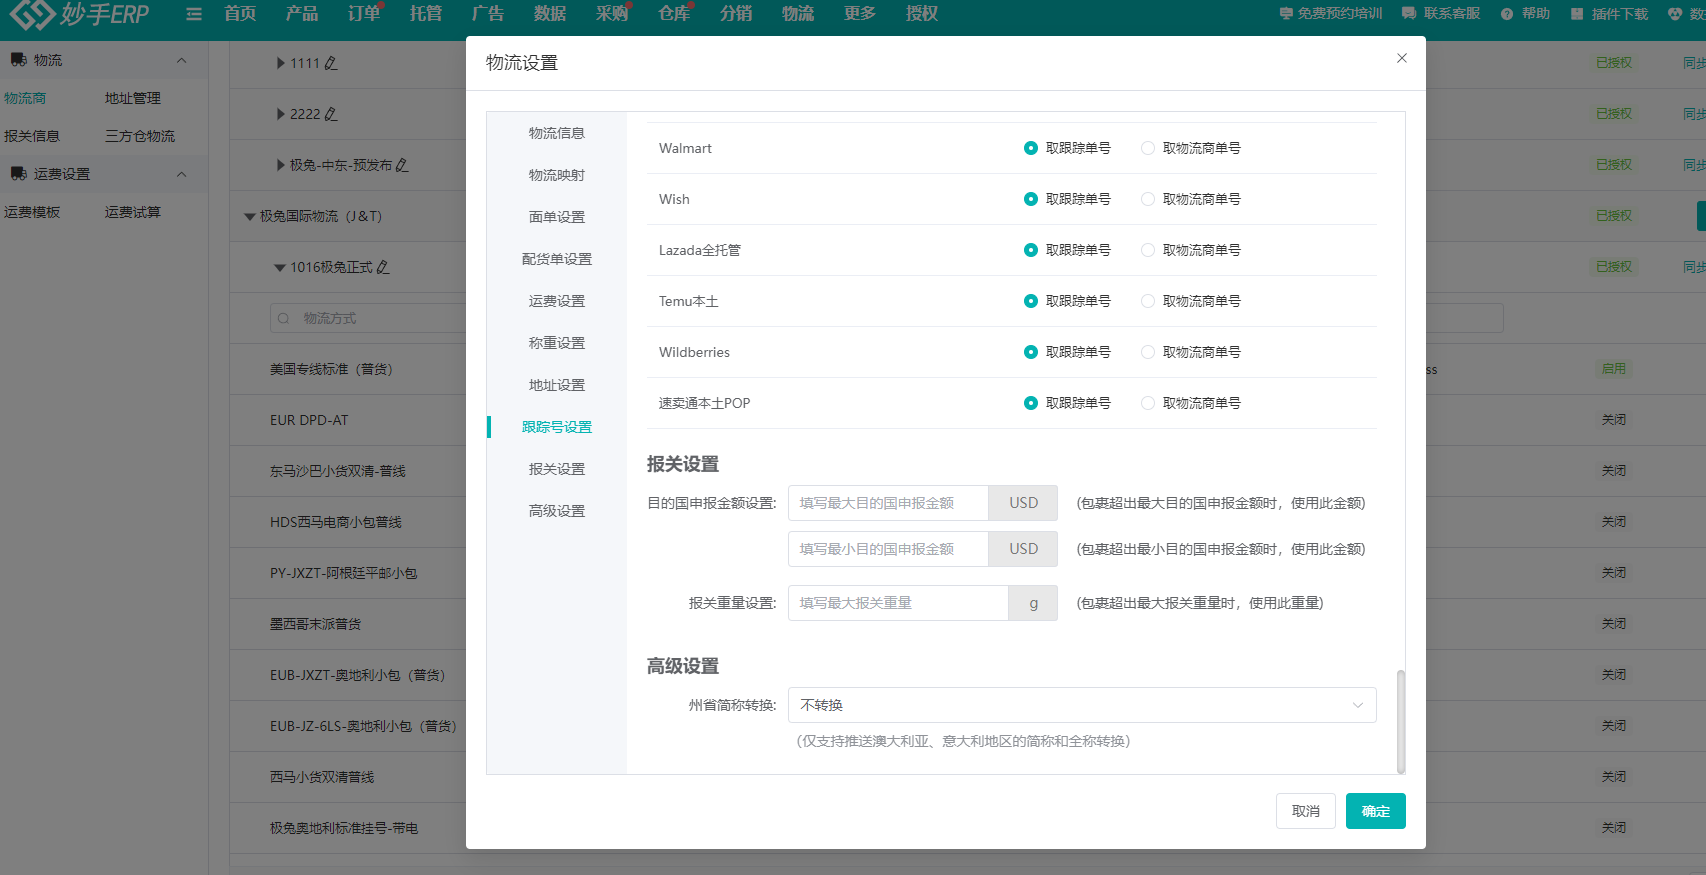Open the 配货单设置 settings tab
The image size is (1706, 875).
(557, 259)
